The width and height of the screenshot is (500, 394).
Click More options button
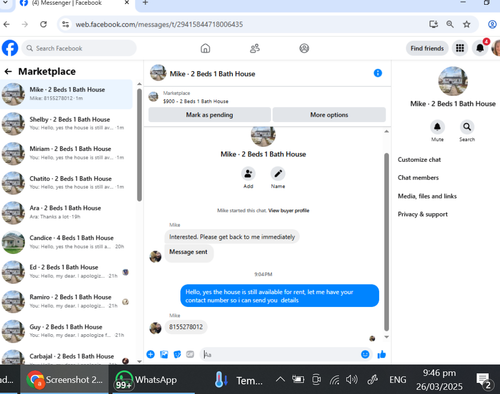point(329,115)
